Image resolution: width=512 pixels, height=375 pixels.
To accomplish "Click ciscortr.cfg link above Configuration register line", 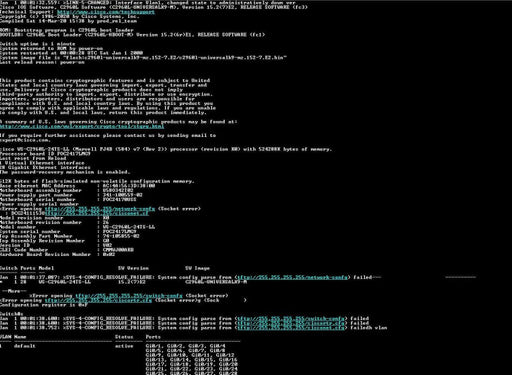I will pos(98,300).
